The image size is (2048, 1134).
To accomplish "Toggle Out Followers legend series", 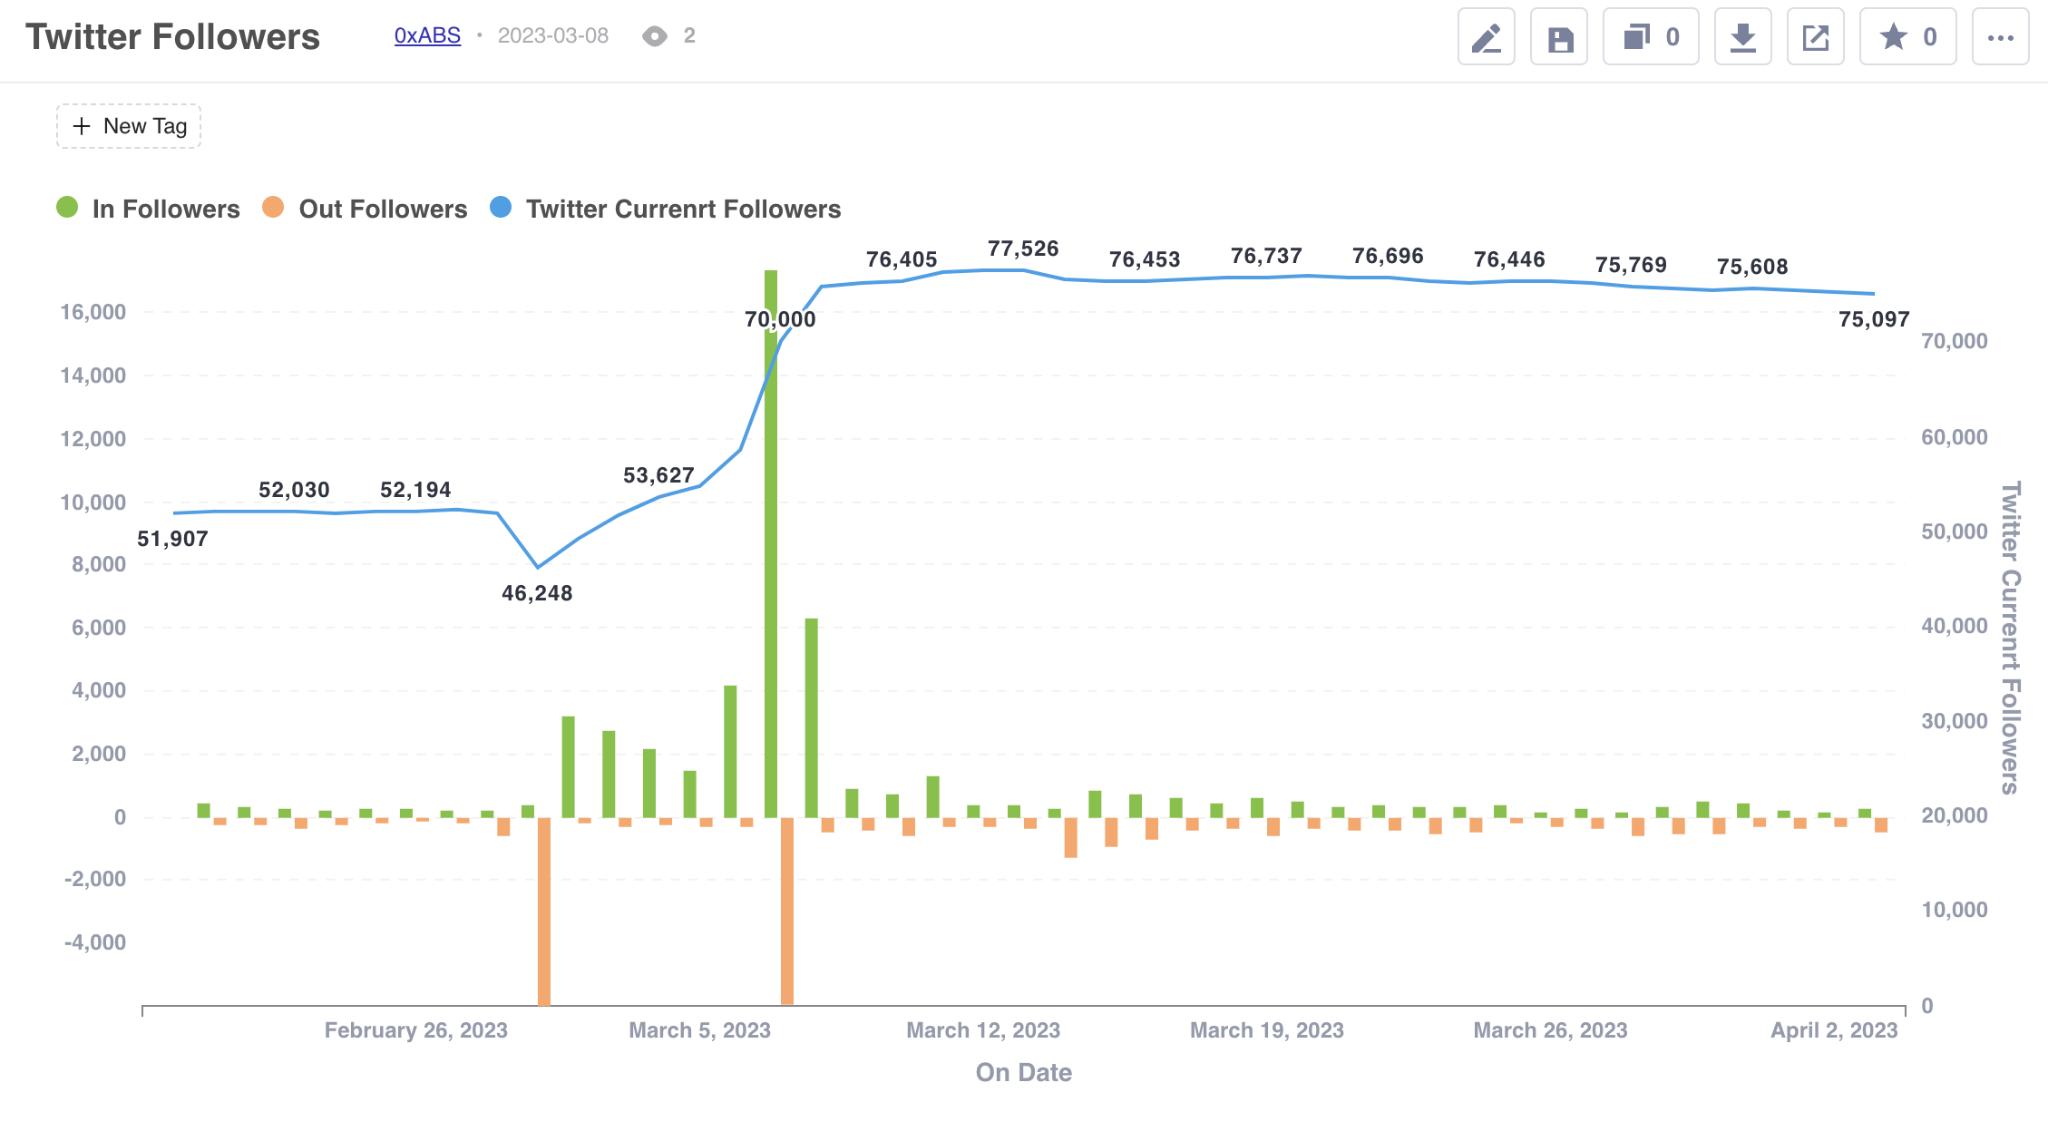I will 365,209.
